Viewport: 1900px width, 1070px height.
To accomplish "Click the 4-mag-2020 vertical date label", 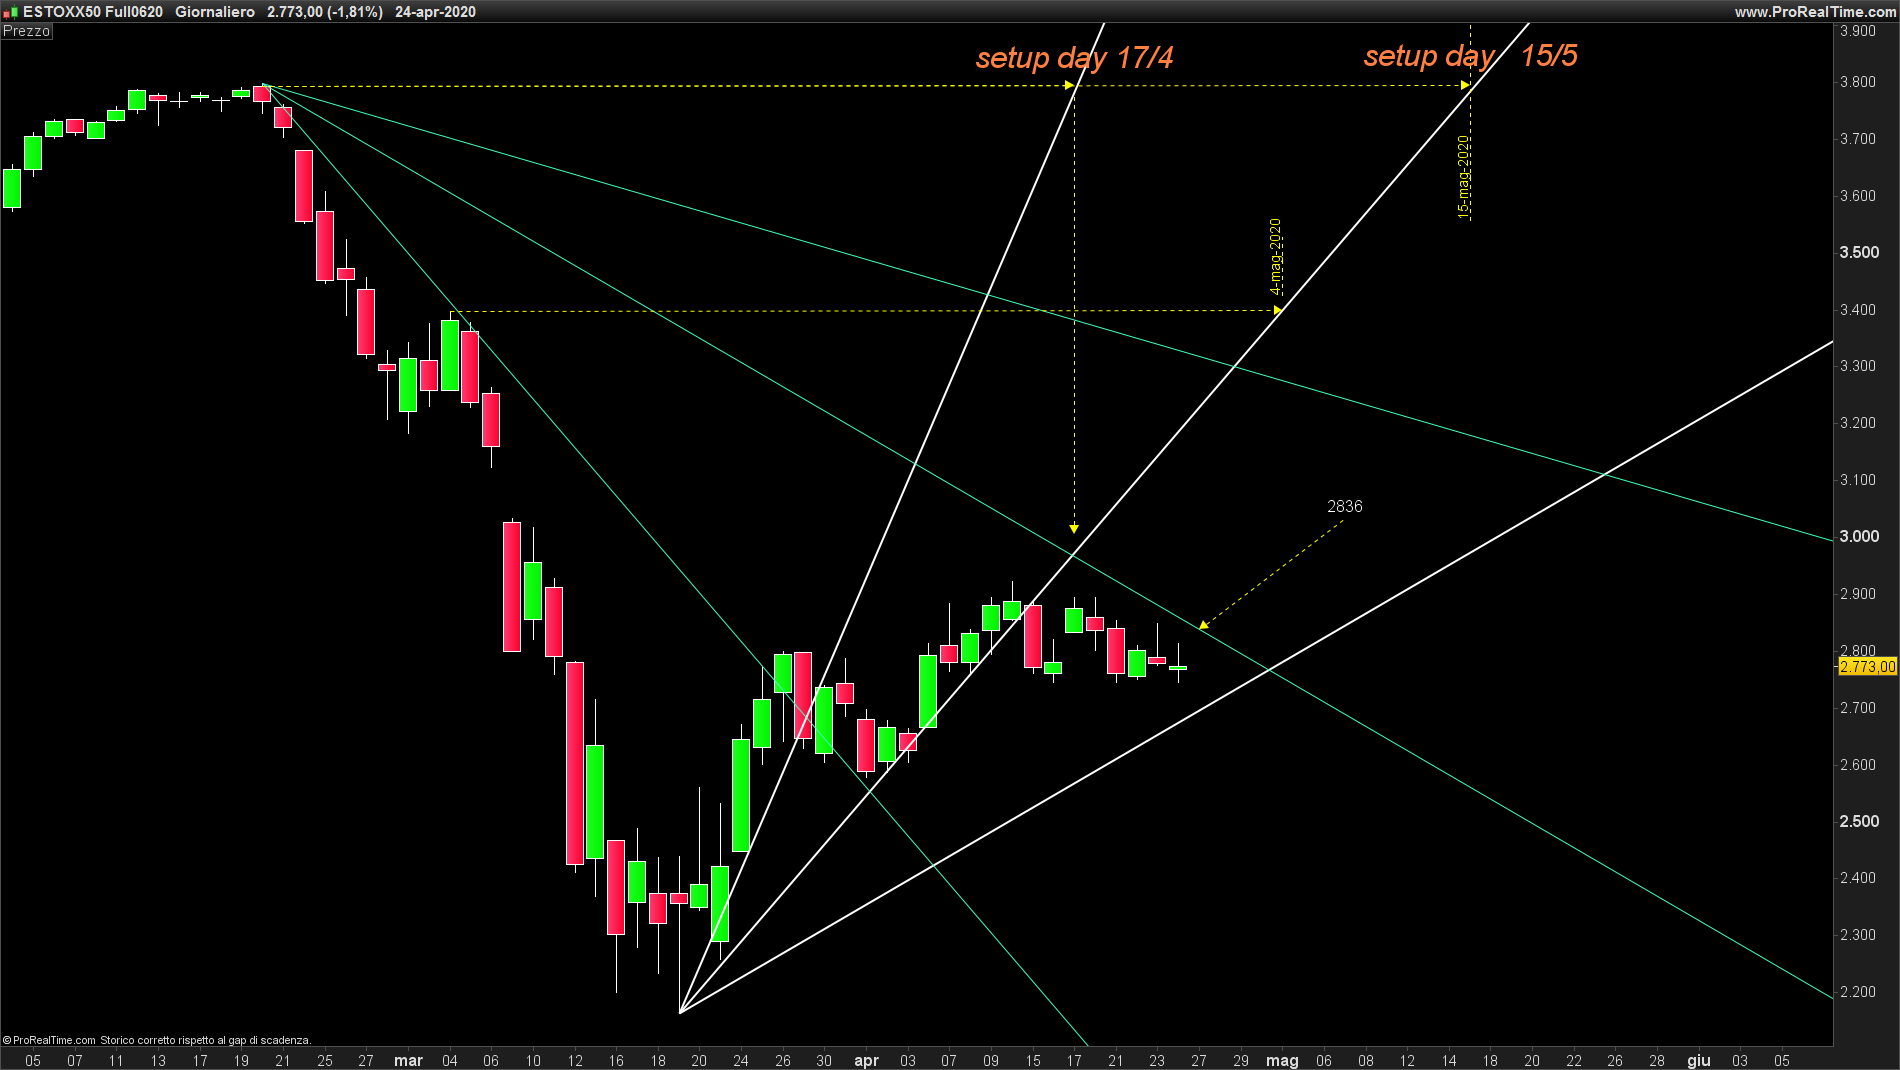I will [1275, 257].
